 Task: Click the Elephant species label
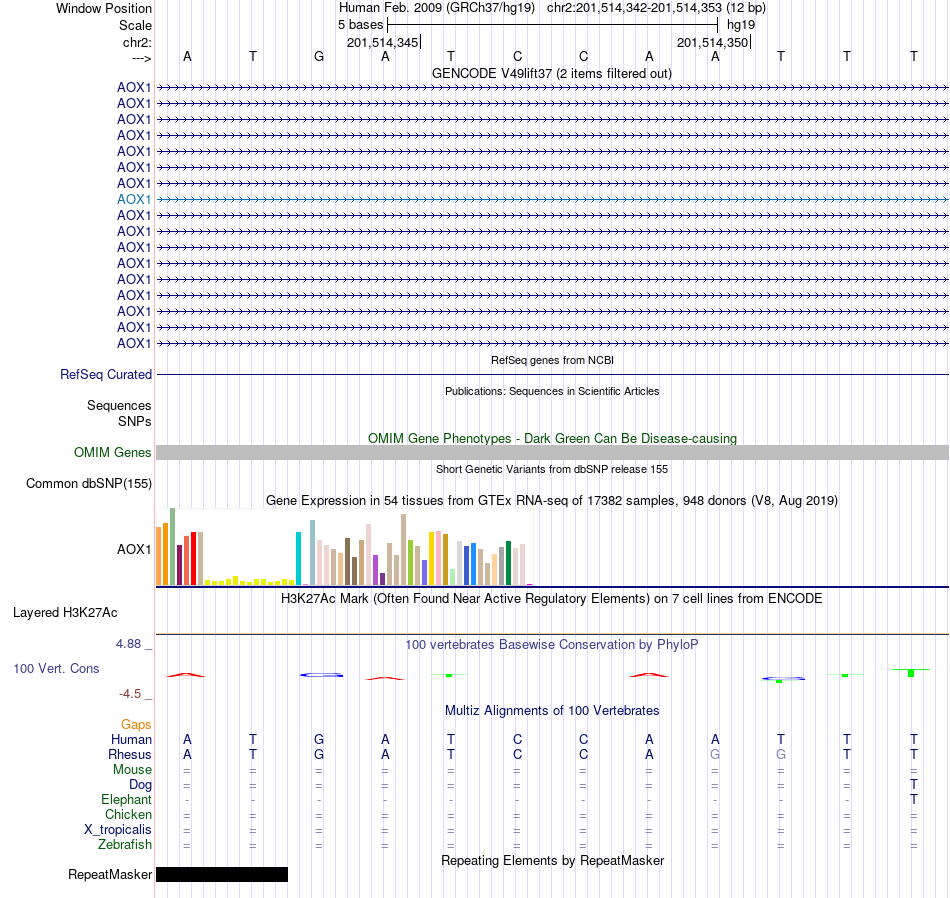(127, 800)
